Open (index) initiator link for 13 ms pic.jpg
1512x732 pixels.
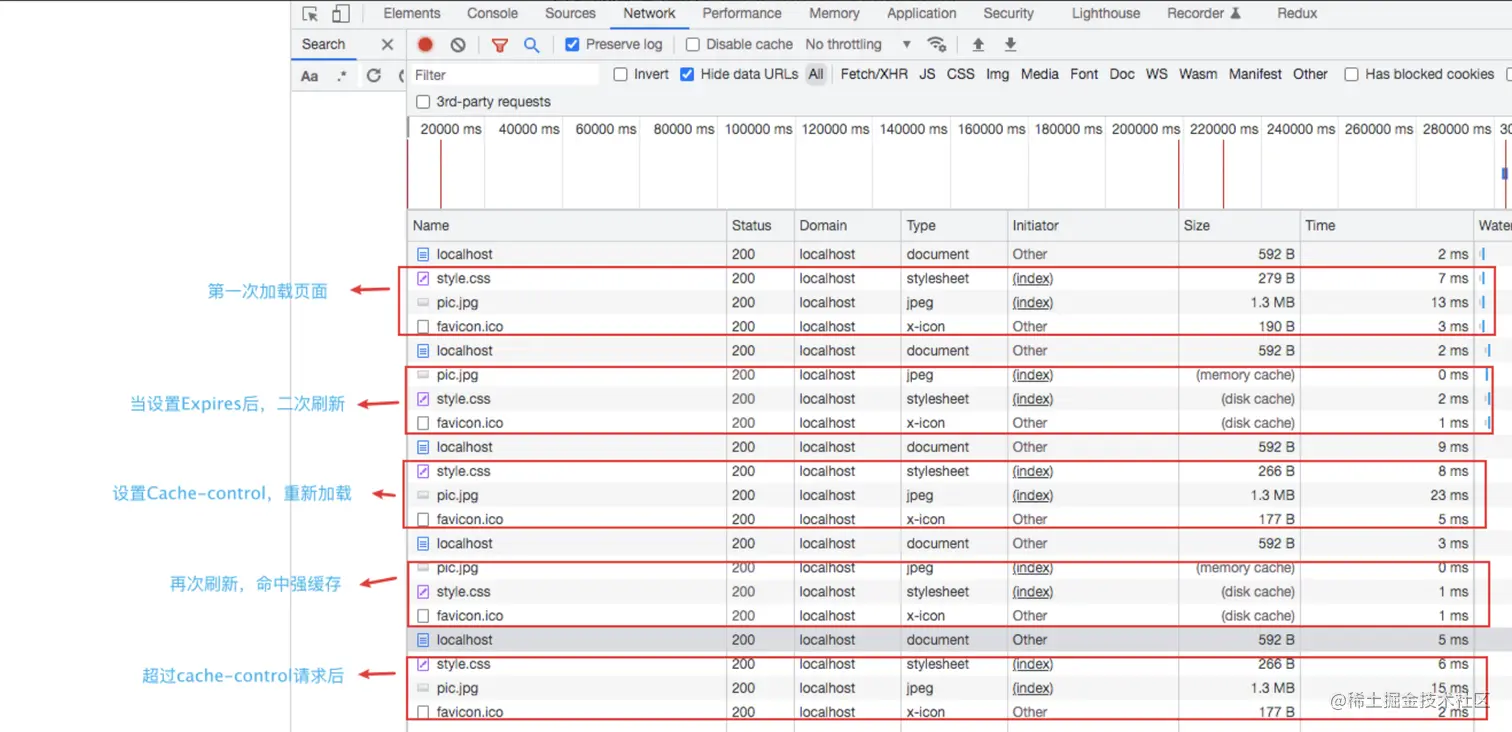(1032, 303)
